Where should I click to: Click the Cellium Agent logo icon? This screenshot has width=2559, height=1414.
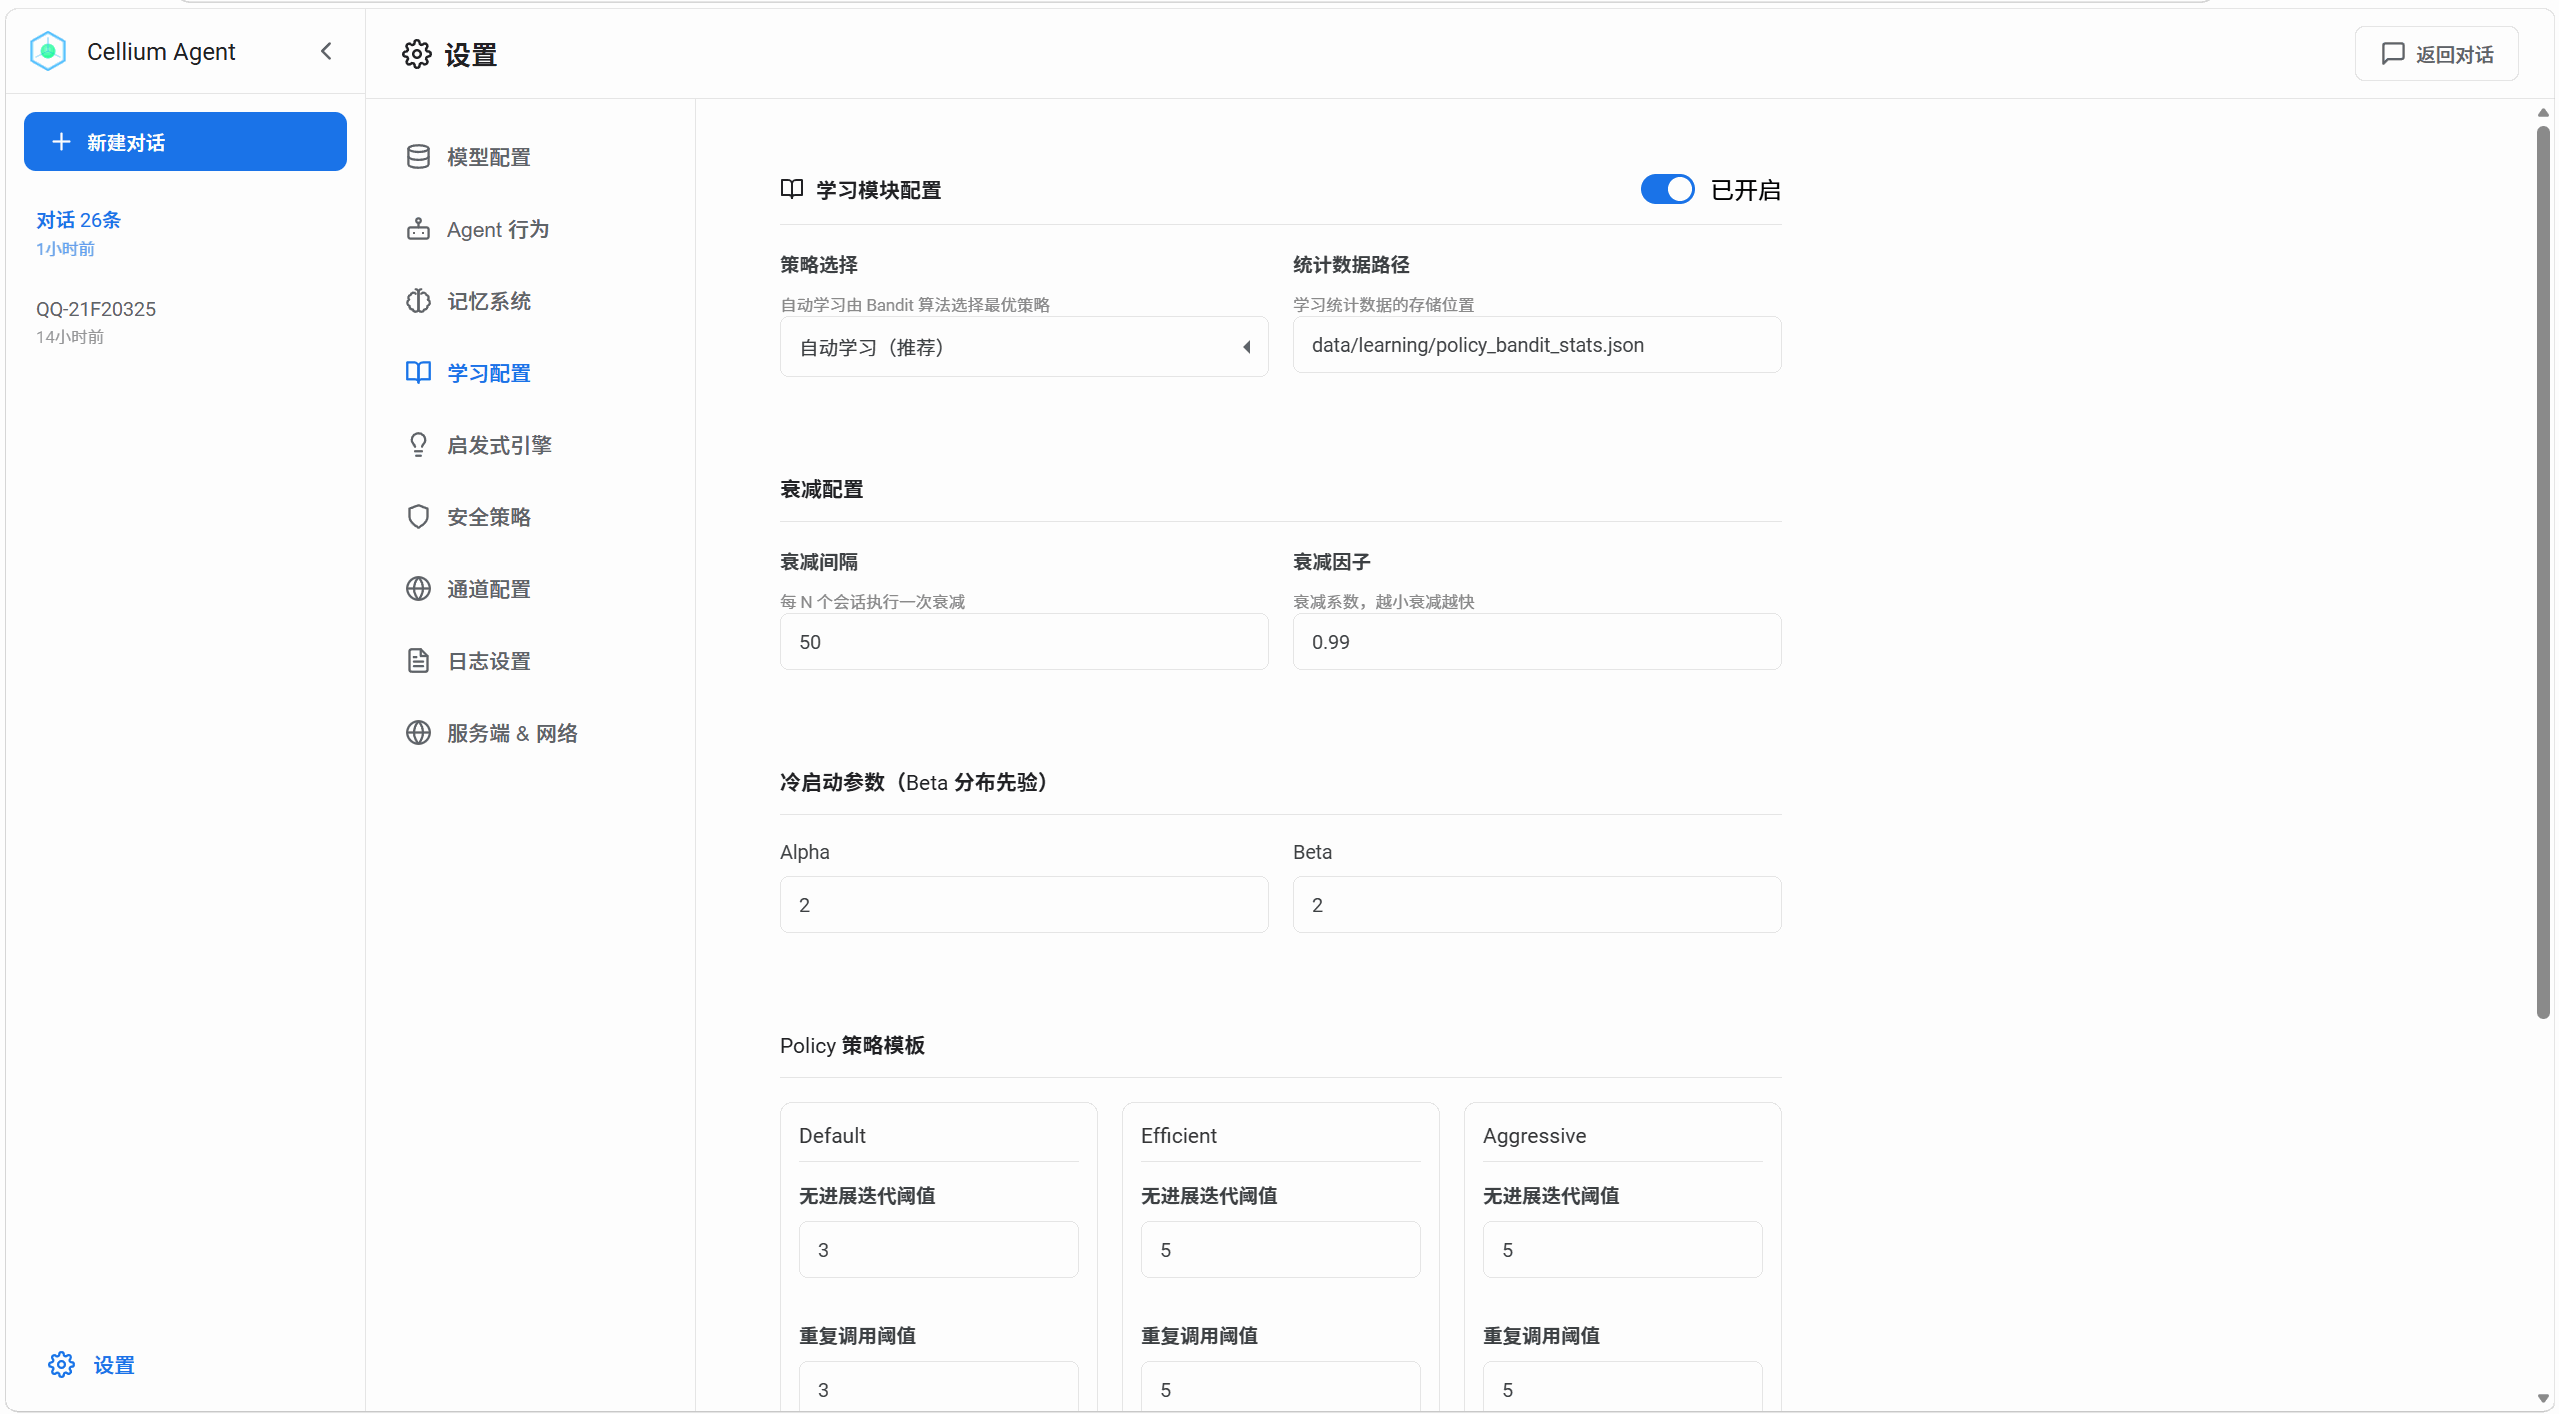48,51
